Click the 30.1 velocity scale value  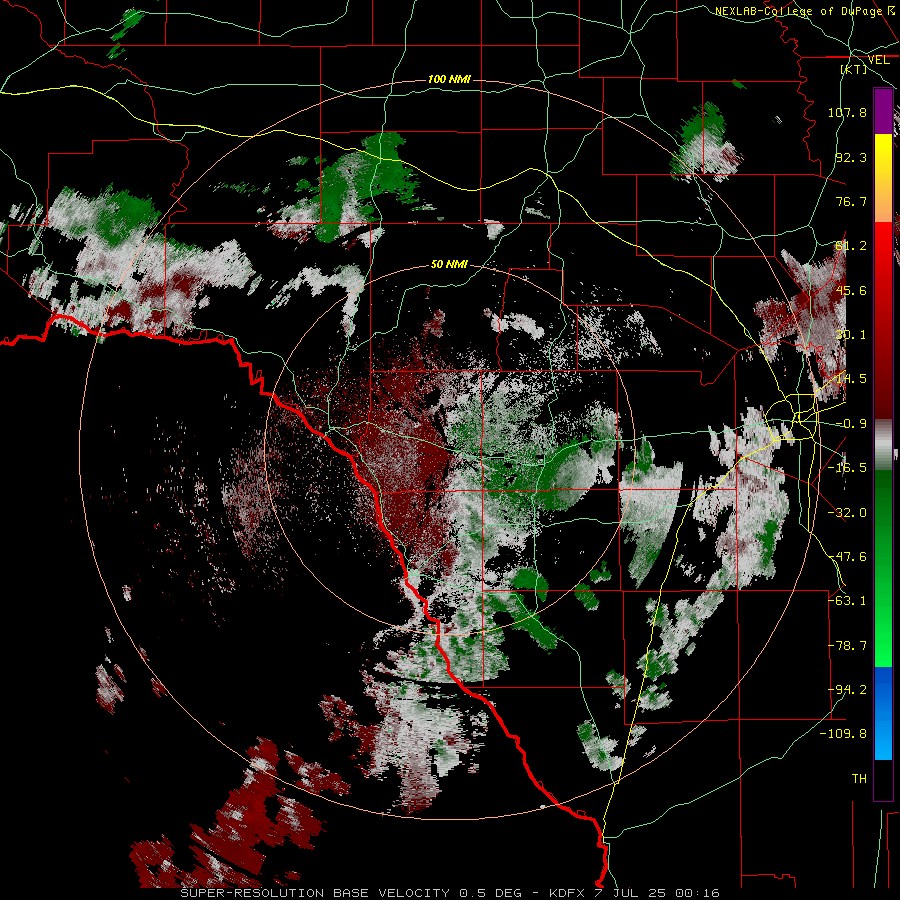tap(851, 335)
